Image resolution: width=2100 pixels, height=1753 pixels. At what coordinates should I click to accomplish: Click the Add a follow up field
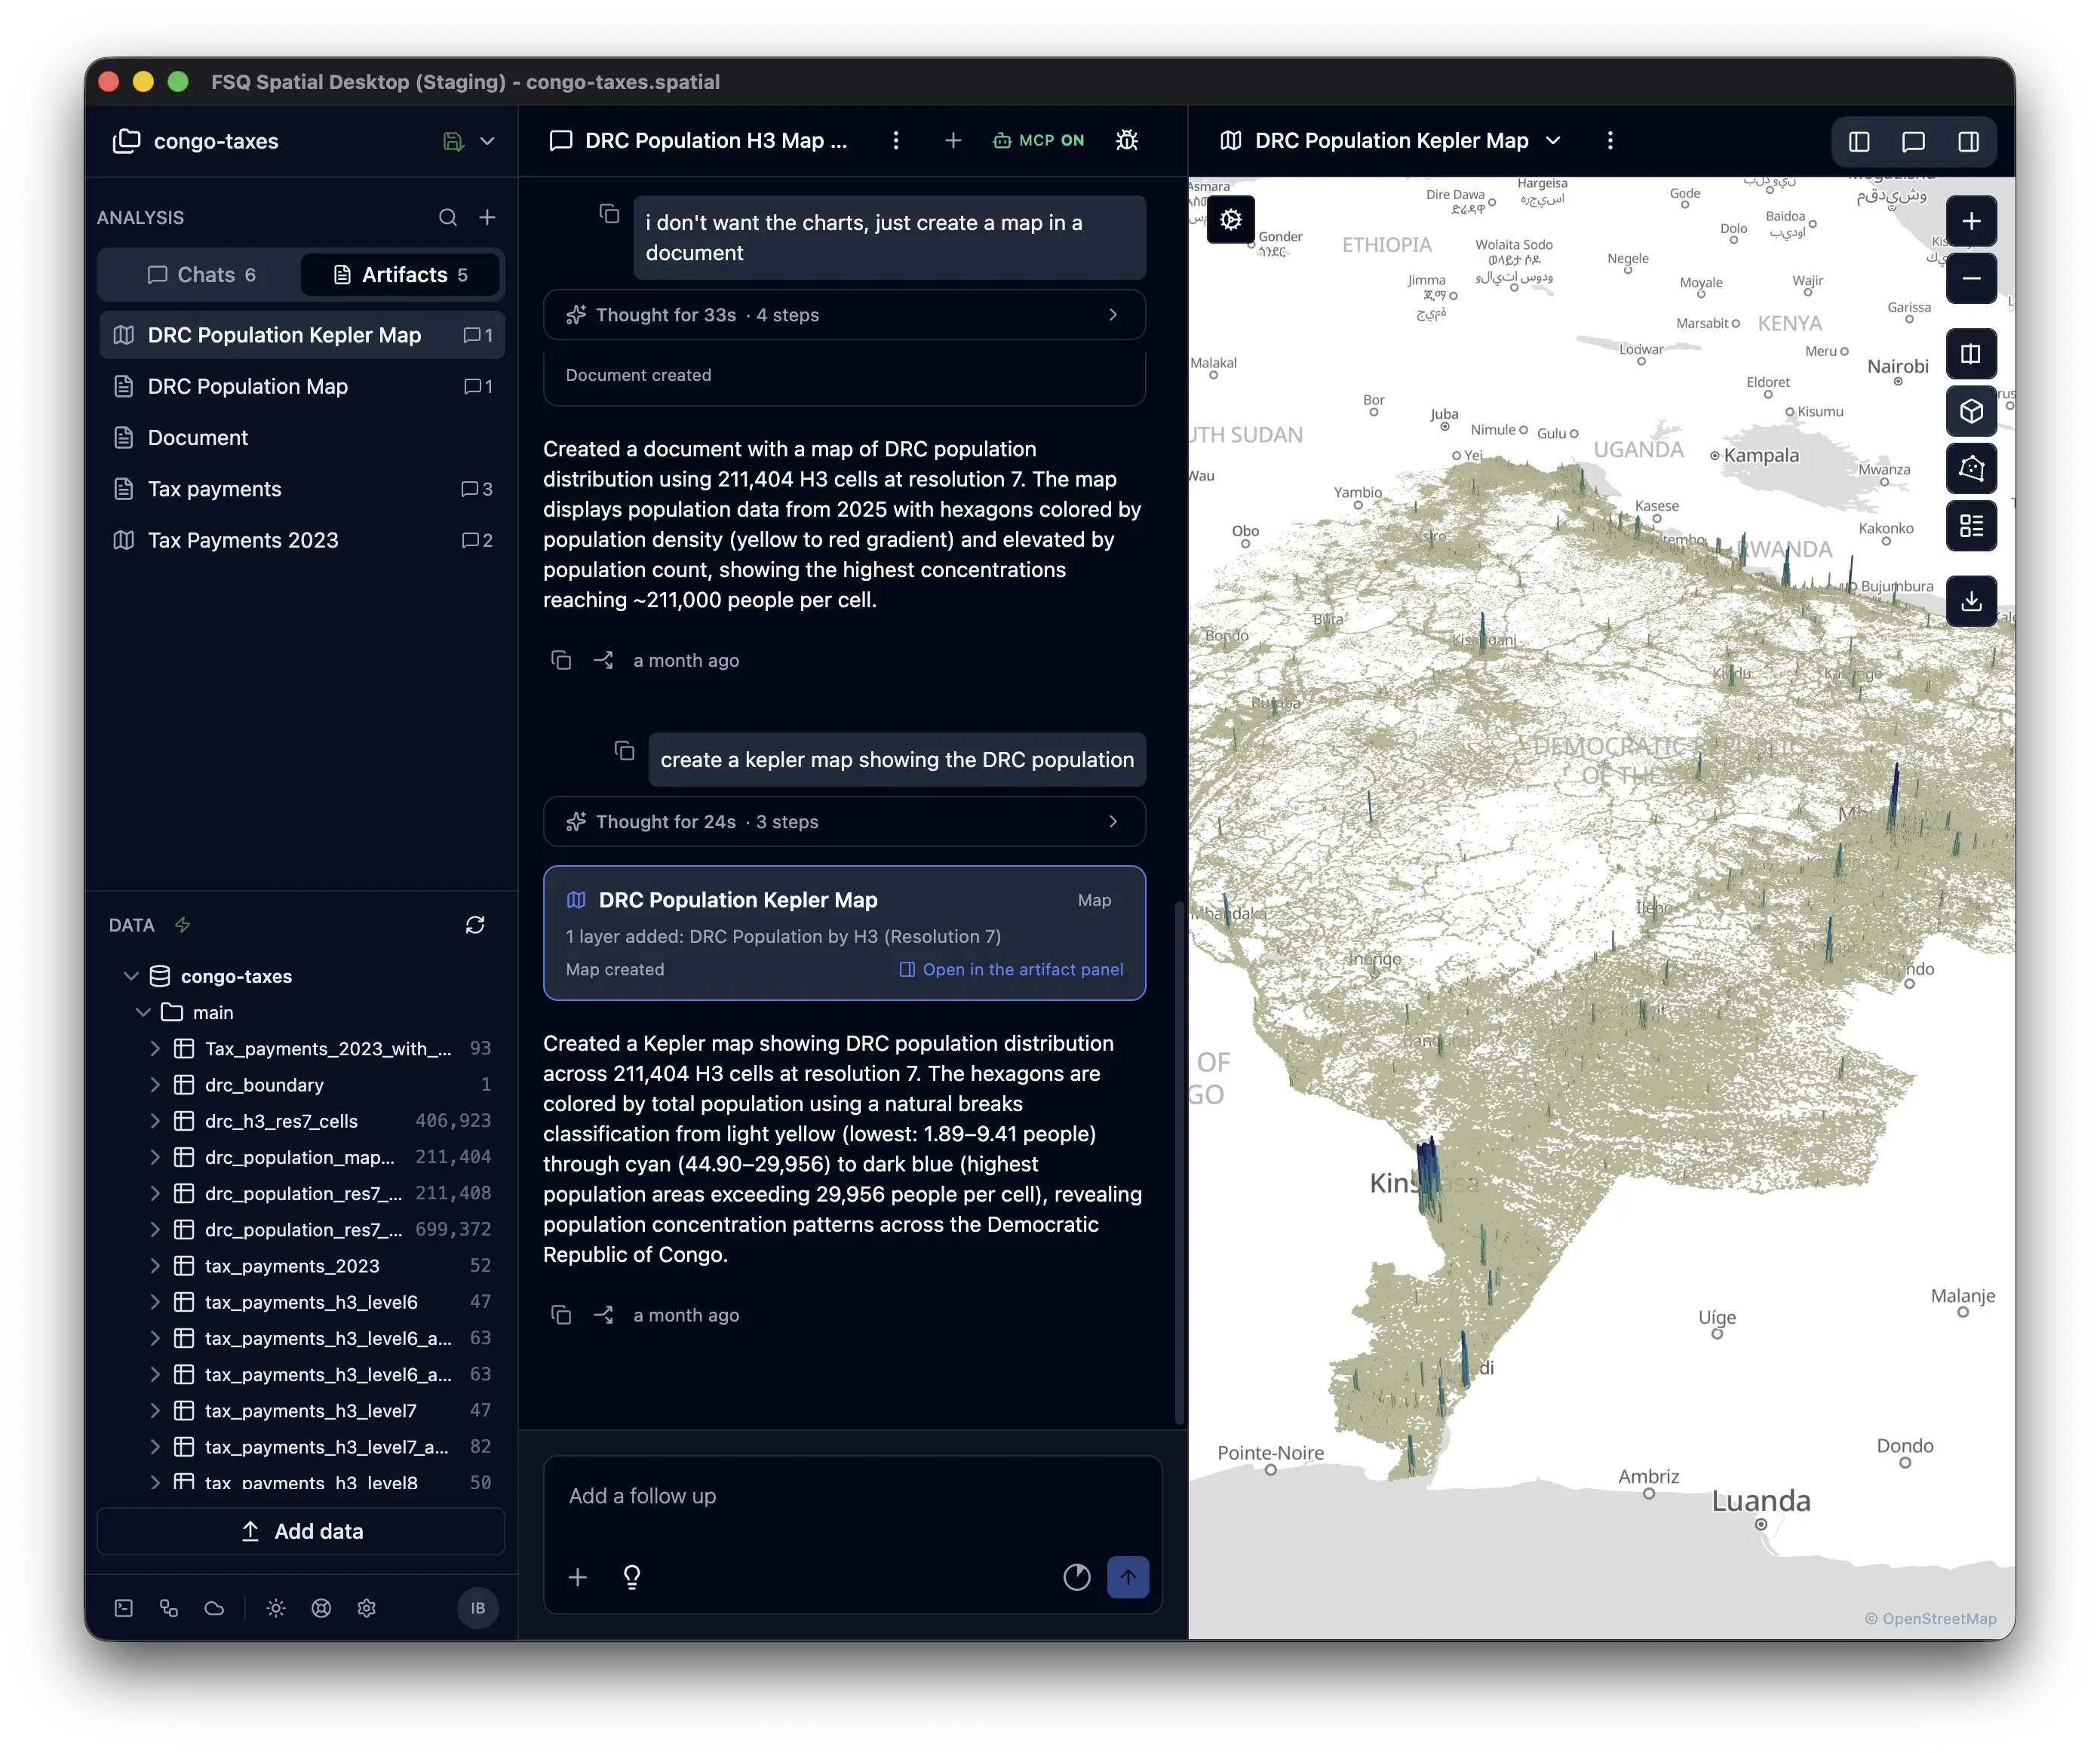(852, 1496)
